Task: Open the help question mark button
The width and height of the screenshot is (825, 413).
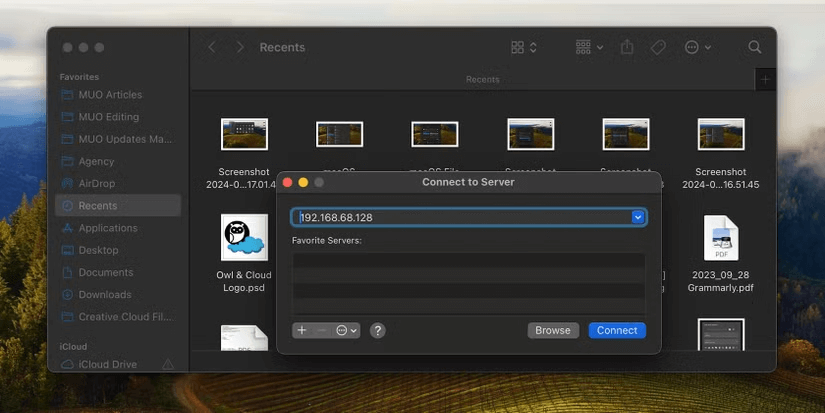Action: (377, 330)
